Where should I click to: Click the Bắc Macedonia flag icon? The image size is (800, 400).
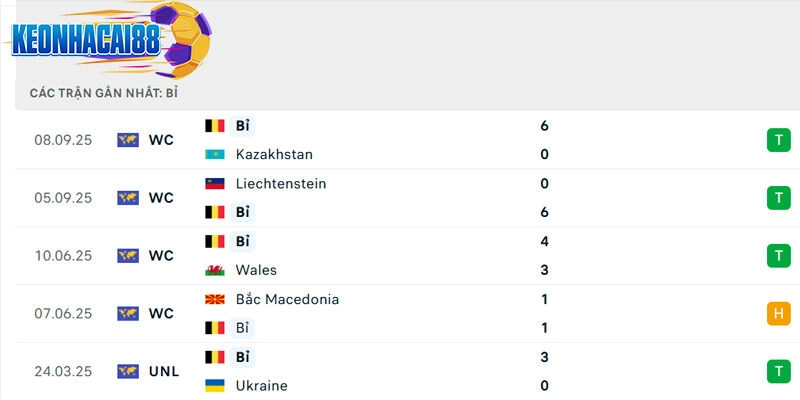click(x=214, y=299)
